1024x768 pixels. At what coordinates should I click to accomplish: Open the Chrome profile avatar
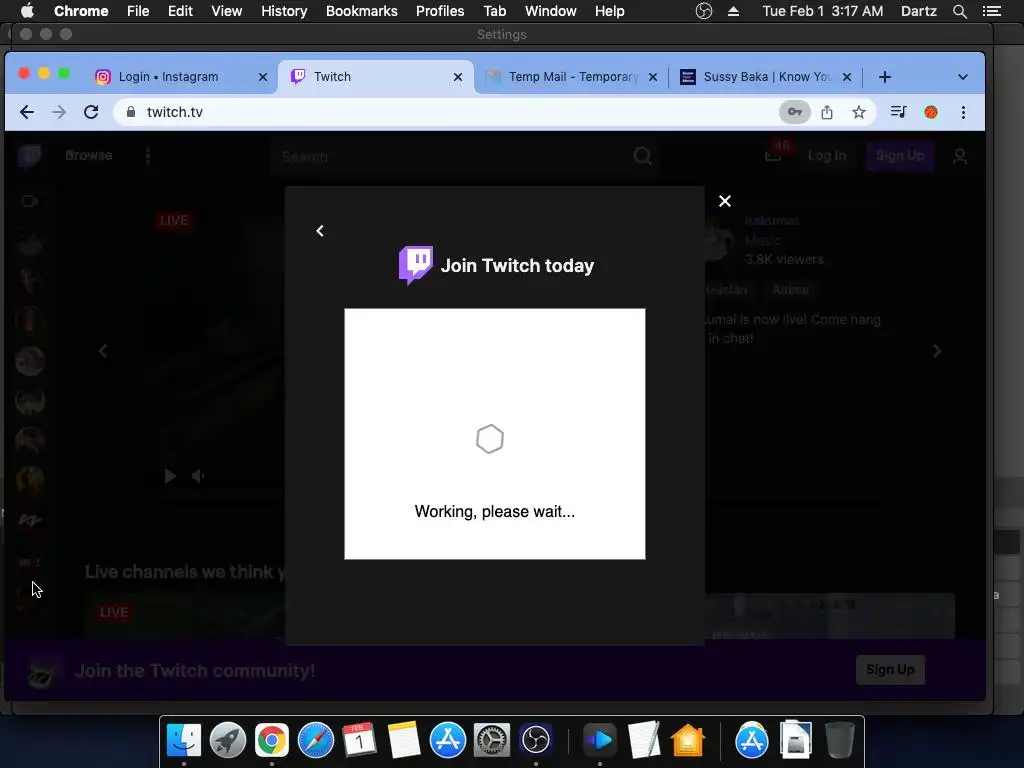pos(931,112)
